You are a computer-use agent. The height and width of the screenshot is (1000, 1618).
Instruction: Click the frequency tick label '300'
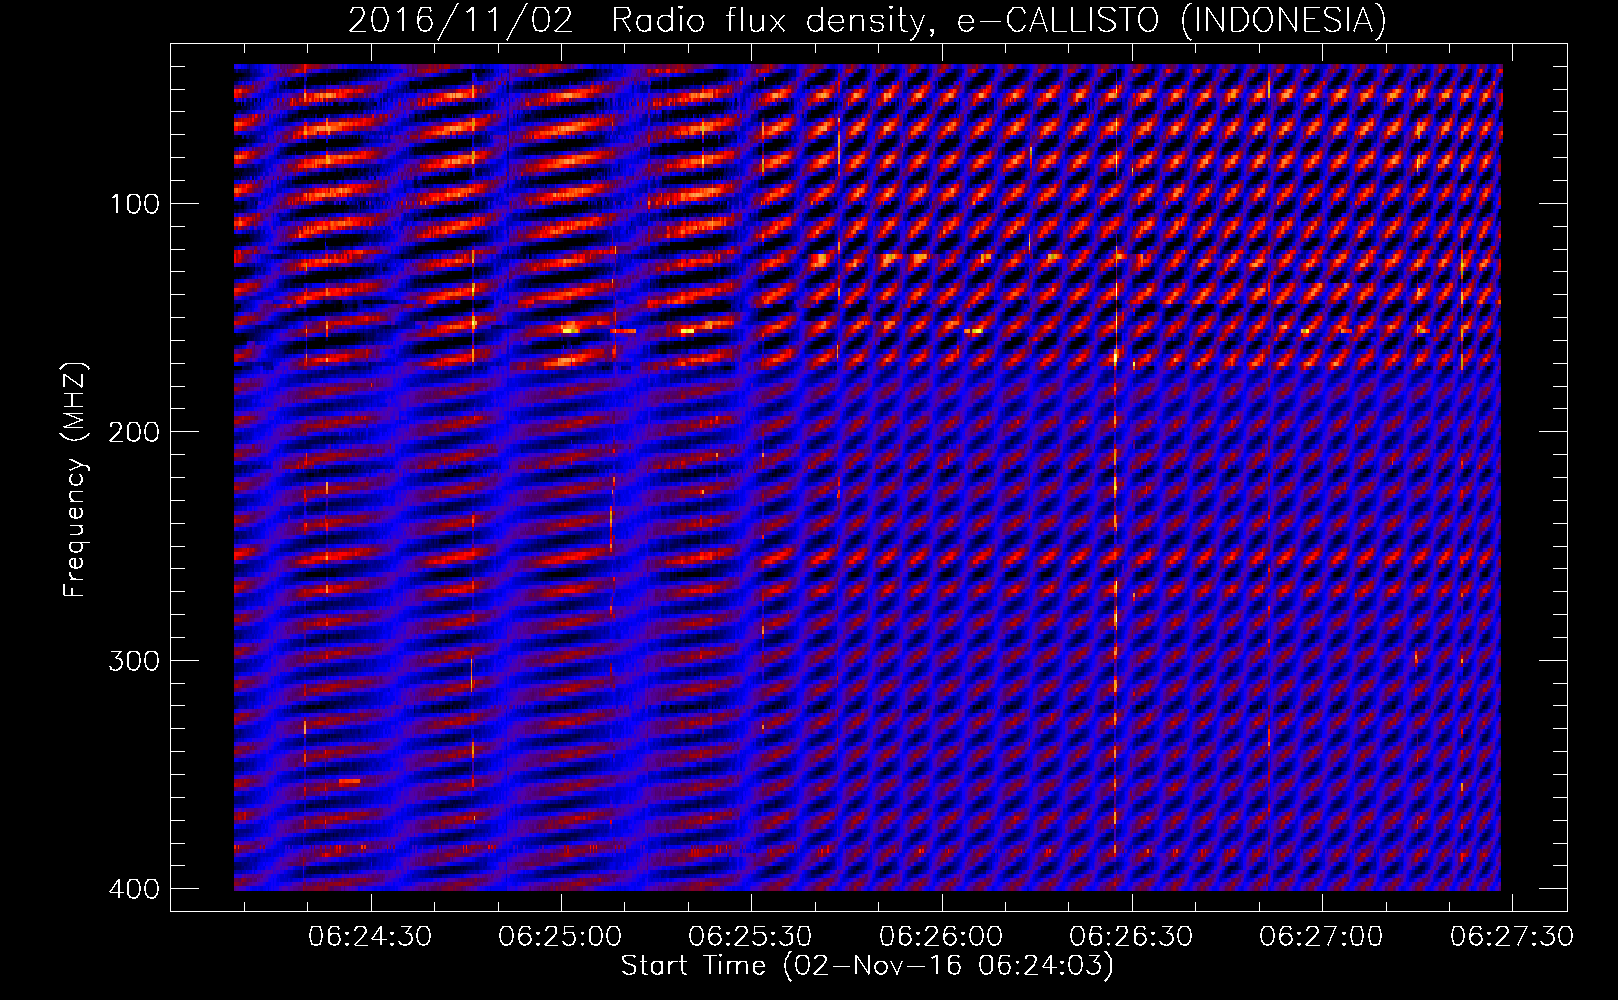pos(133,661)
